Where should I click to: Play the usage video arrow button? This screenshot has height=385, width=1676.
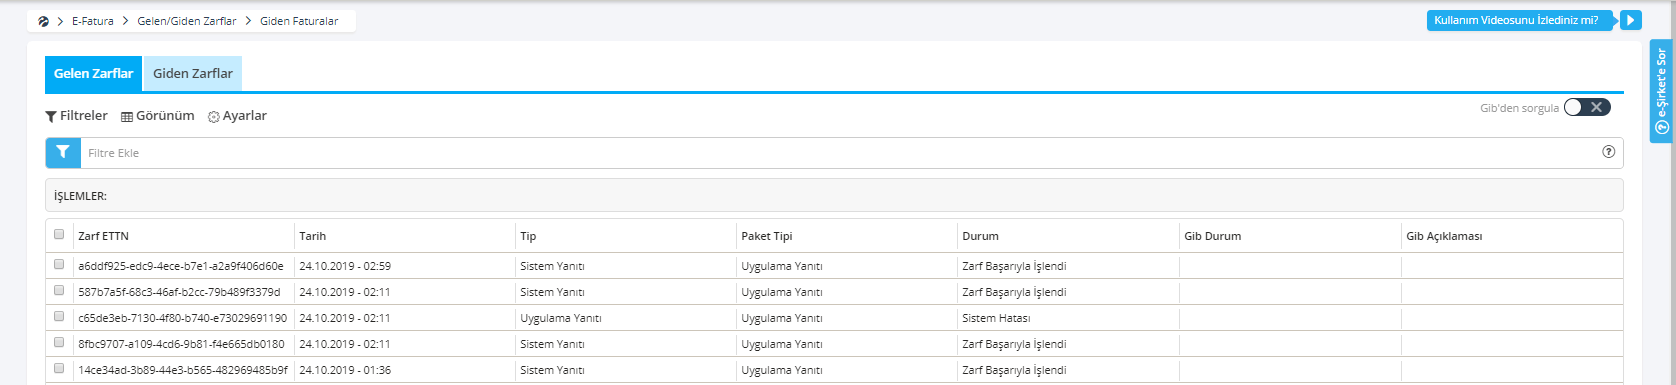(x=1631, y=20)
